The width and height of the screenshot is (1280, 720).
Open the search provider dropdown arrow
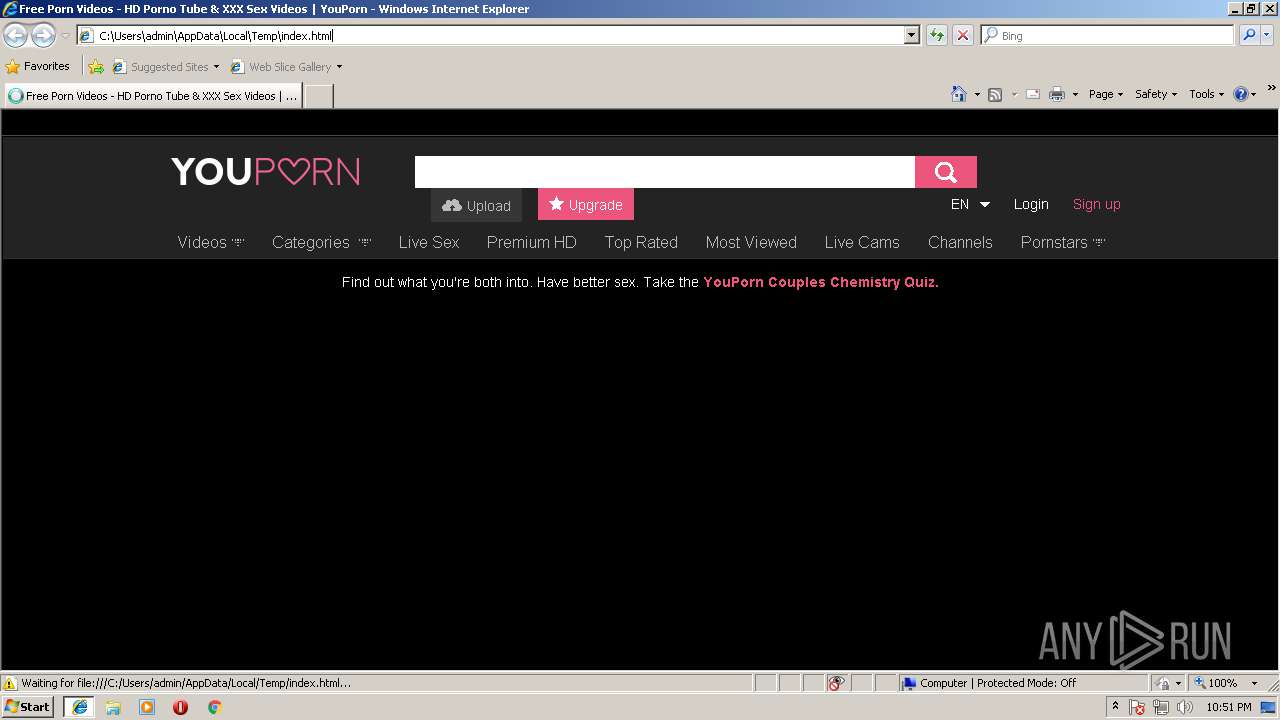(x=1268, y=35)
